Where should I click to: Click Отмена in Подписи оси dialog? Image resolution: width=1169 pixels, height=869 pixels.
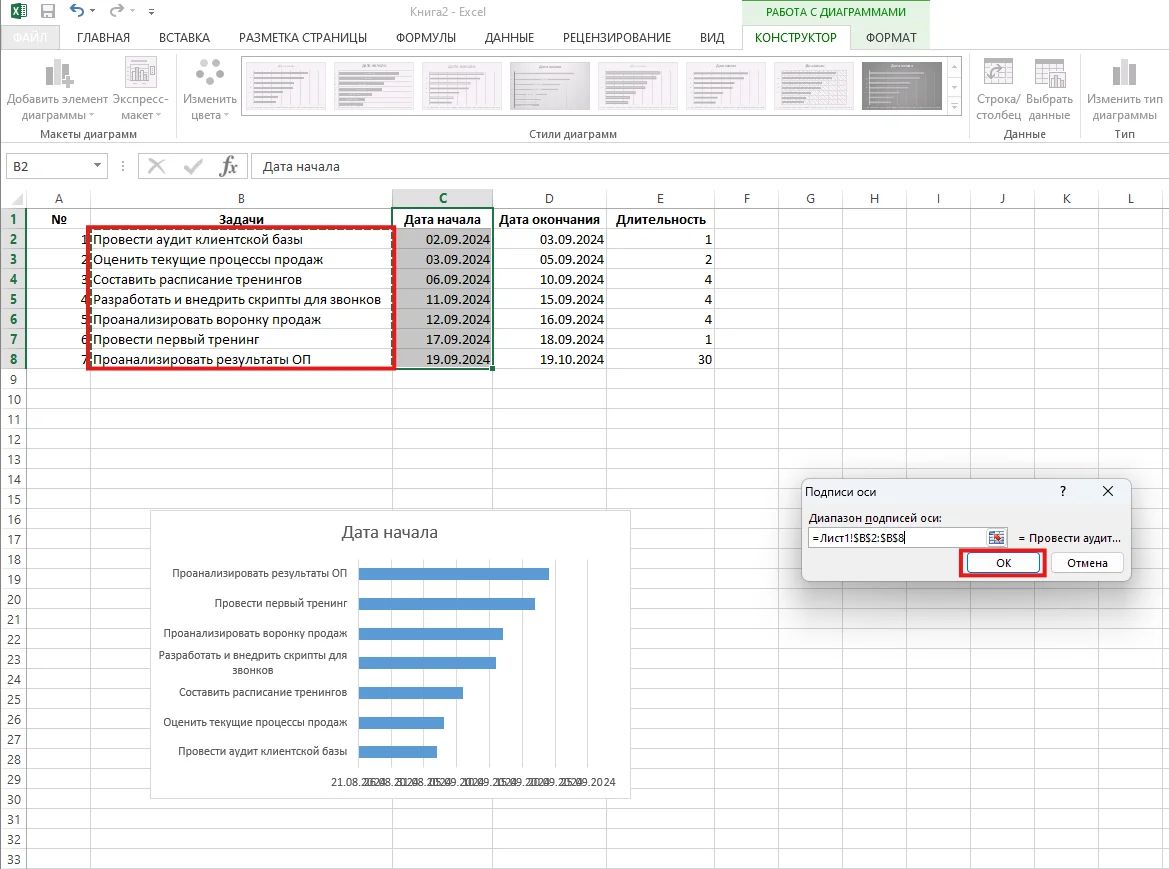click(1087, 563)
